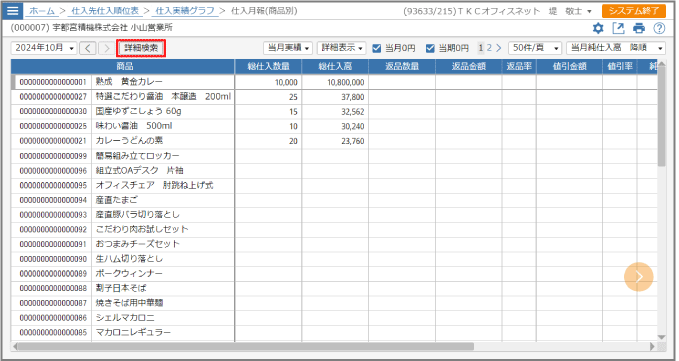Go to previous month arrow button

[x=88, y=48]
